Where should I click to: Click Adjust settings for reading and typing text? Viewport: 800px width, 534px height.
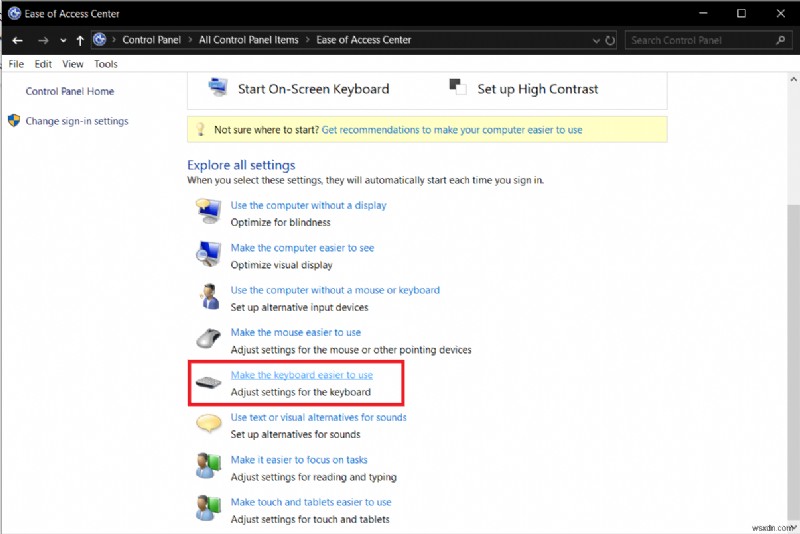(x=313, y=477)
